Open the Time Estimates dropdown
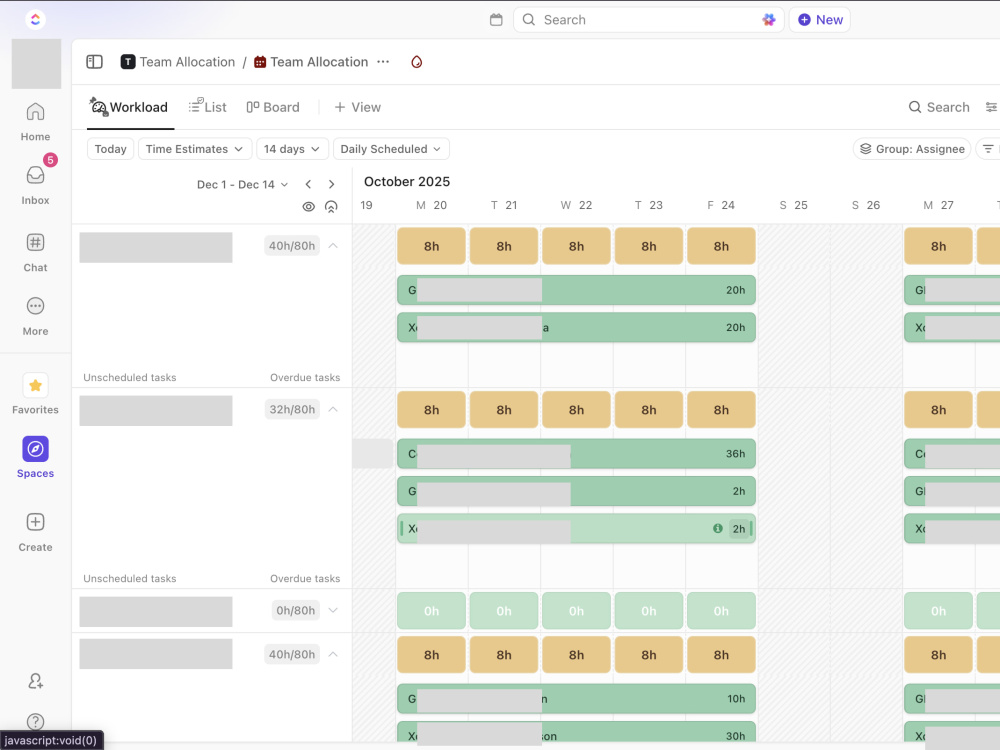The image size is (1000, 750). click(195, 149)
